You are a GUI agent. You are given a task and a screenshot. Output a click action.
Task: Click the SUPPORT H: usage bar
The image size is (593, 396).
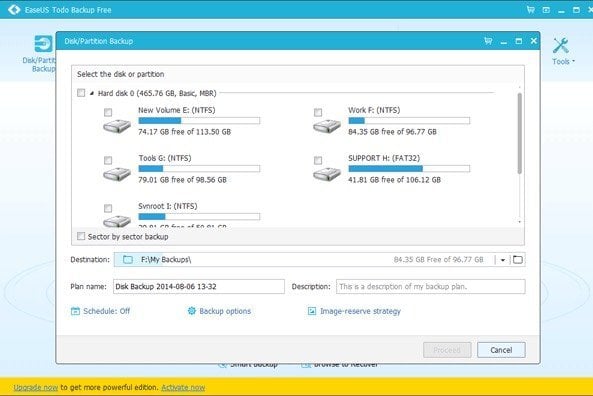point(409,169)
